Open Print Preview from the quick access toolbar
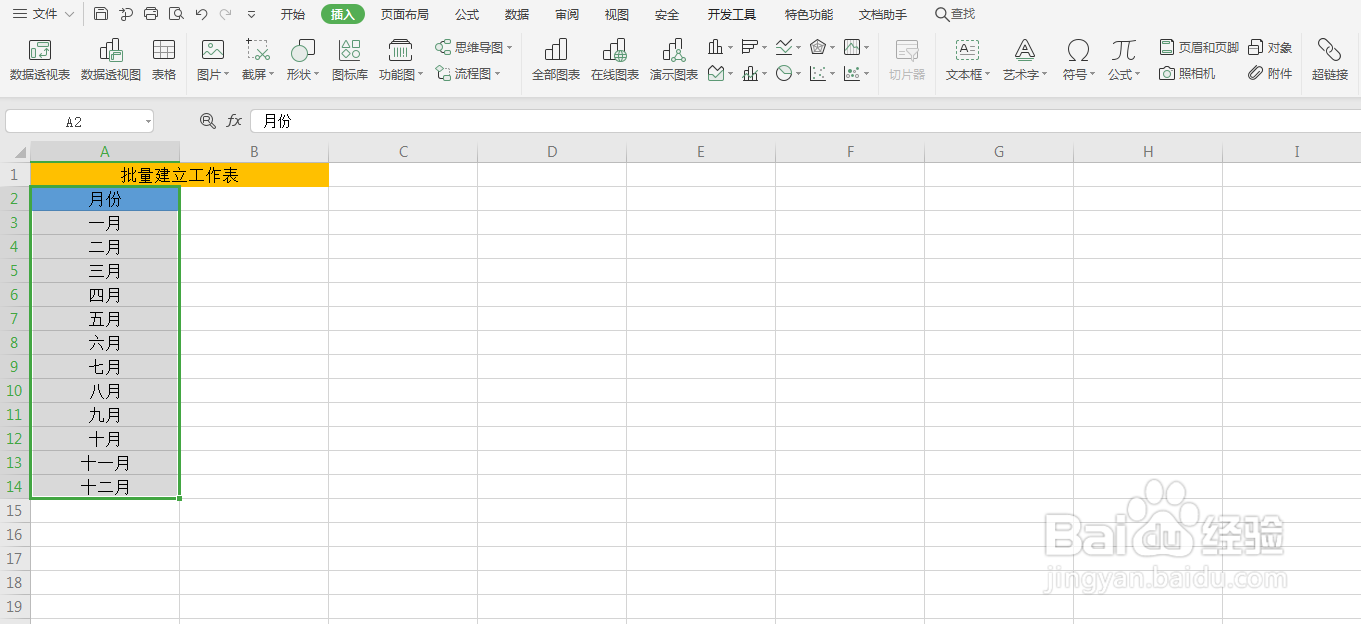The width and height of the screenshot is (1361, 624). tap(176, 14)
